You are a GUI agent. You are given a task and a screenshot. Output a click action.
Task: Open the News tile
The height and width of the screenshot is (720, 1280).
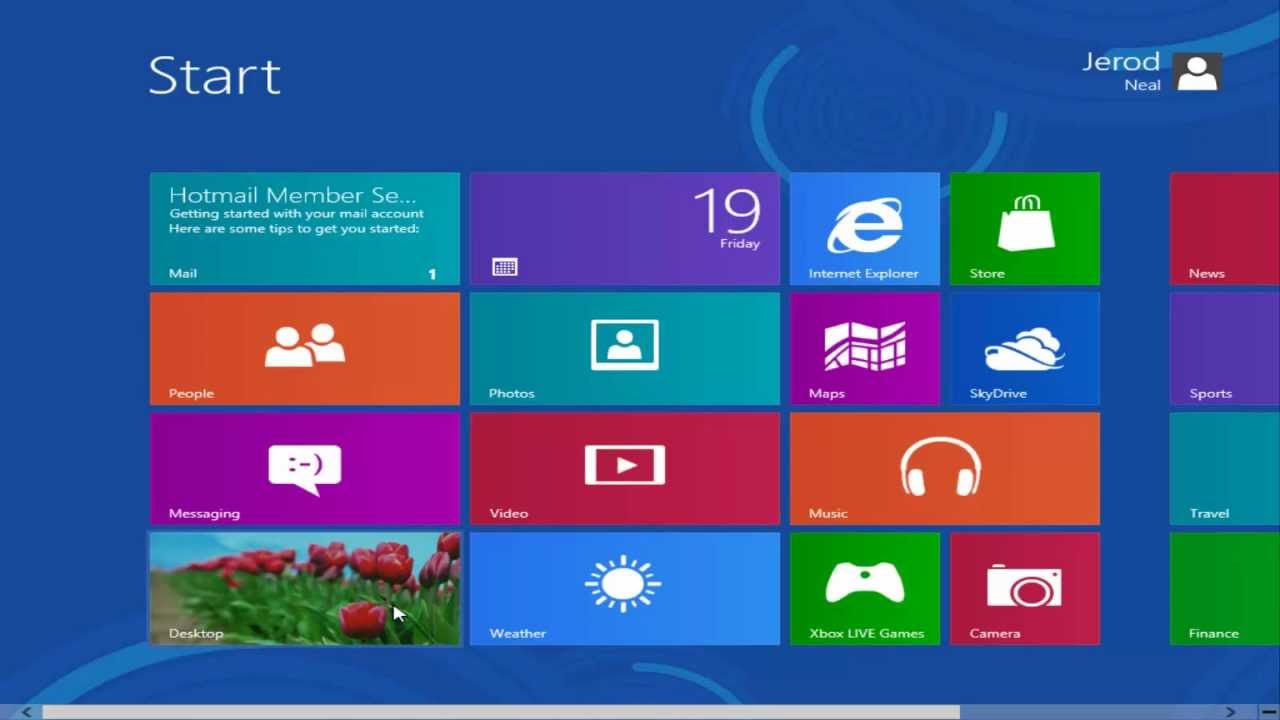pos(1225,229)
